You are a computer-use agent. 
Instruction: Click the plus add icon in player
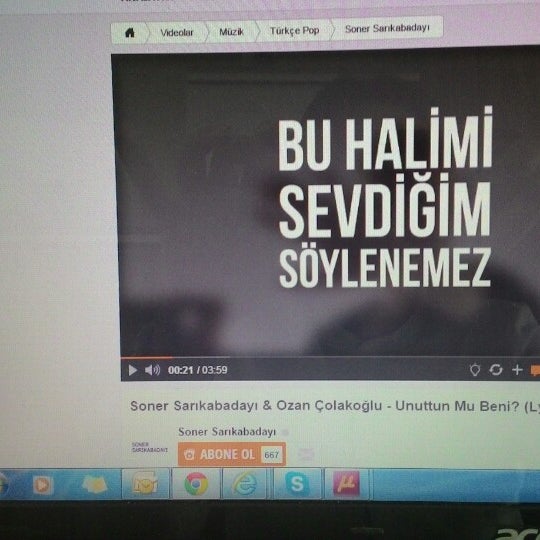click(x=517, y=370)
